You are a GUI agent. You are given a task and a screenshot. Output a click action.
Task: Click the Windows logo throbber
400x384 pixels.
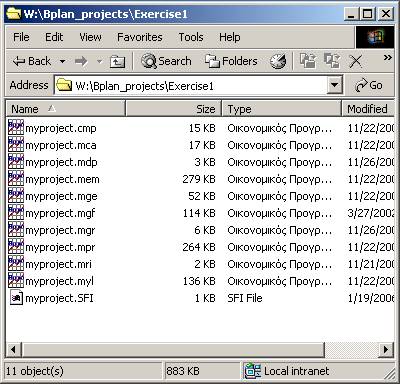(375, 37)
